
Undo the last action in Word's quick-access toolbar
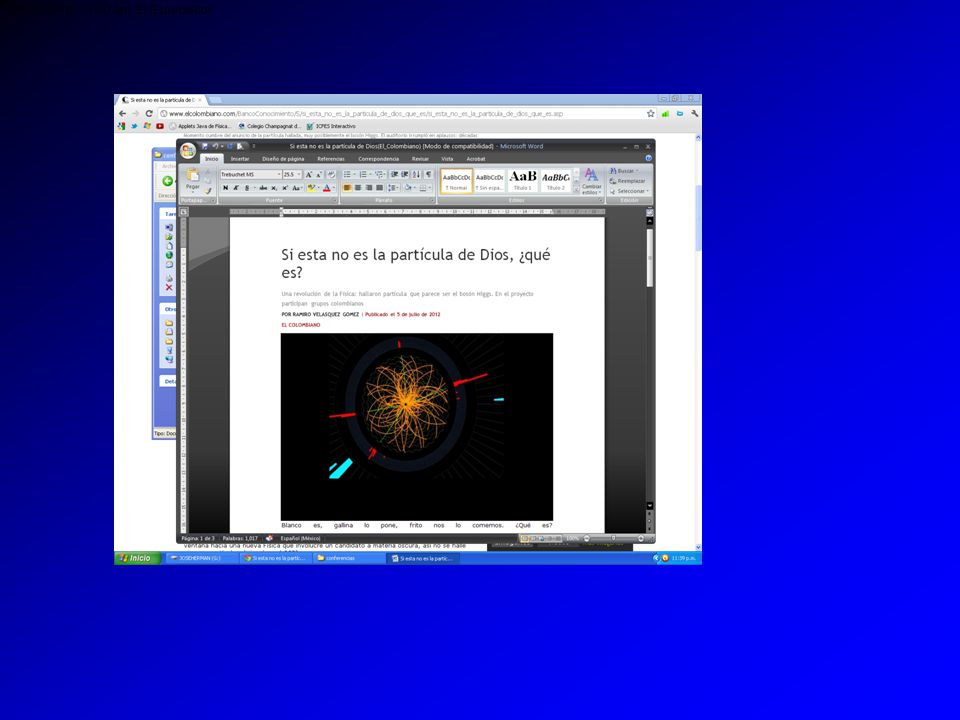(x=215, y=146)
